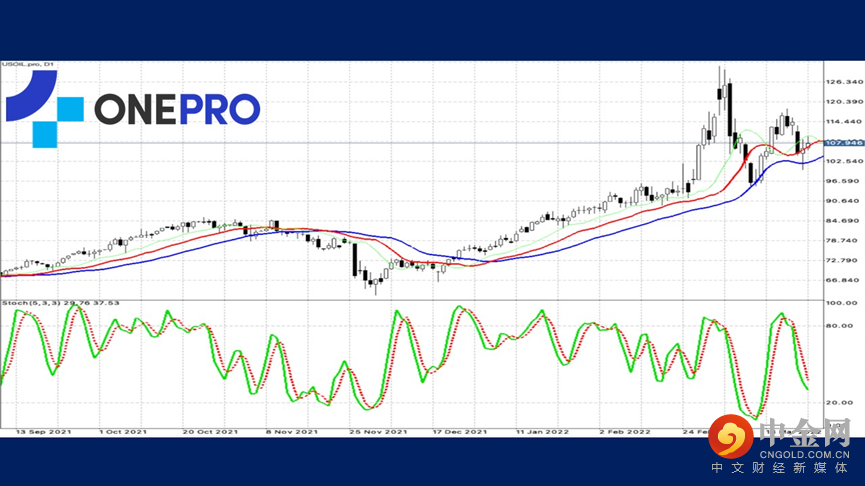Image resolution: width=865 pixels, height=486 pixels.
Task: Open the CNGOLD.COM.CN link text
Action: click(804, 455)
